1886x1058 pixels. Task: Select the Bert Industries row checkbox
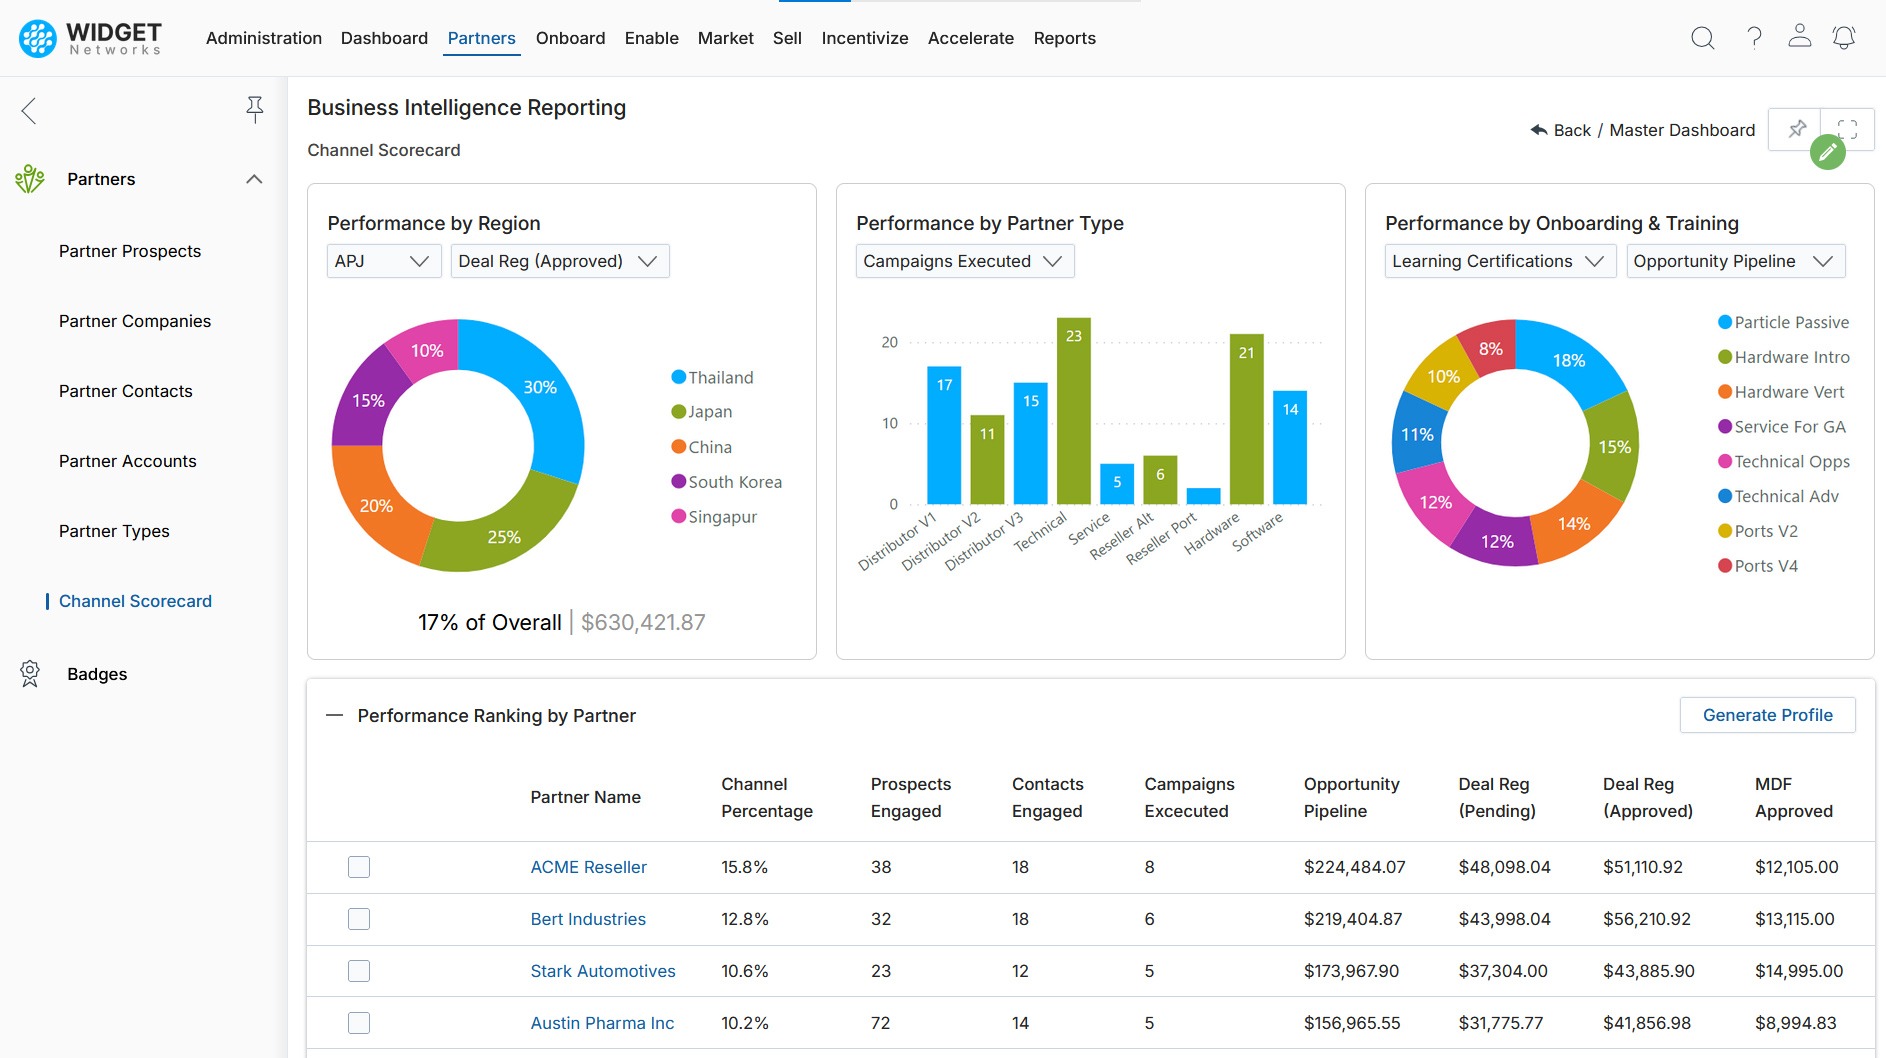pos(359,919)
